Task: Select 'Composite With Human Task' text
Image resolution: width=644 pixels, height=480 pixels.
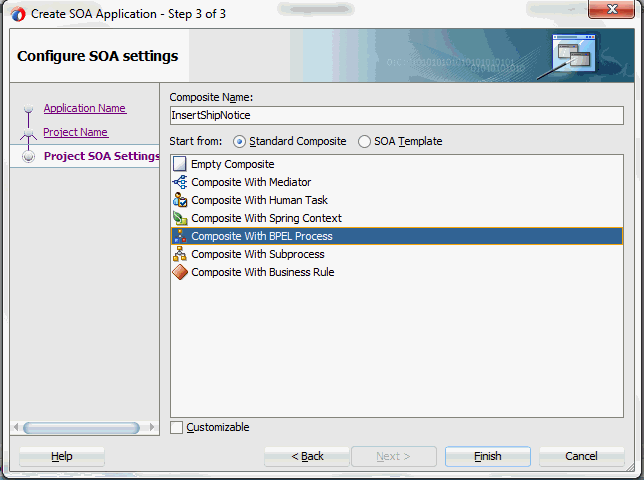Action: (x=259, y=200)
